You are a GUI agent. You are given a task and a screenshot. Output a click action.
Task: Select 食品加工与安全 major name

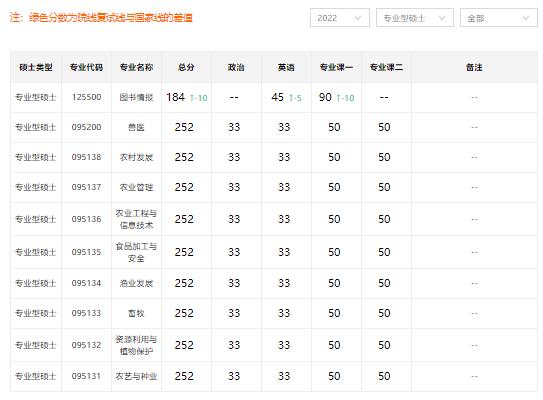pos(136,252)
